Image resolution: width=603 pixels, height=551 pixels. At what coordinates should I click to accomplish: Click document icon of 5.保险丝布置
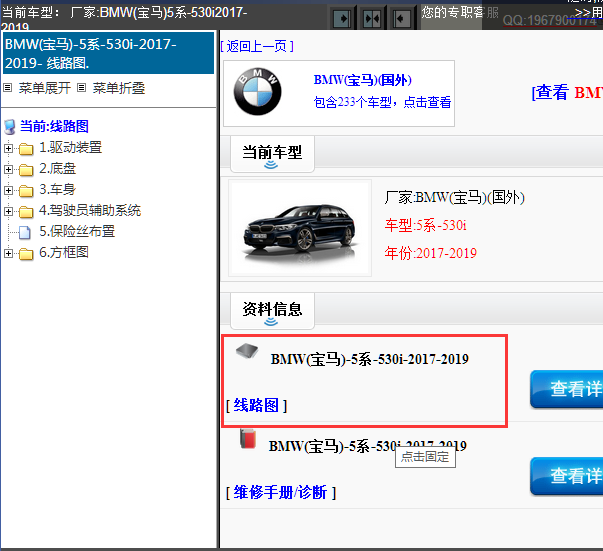25,232
